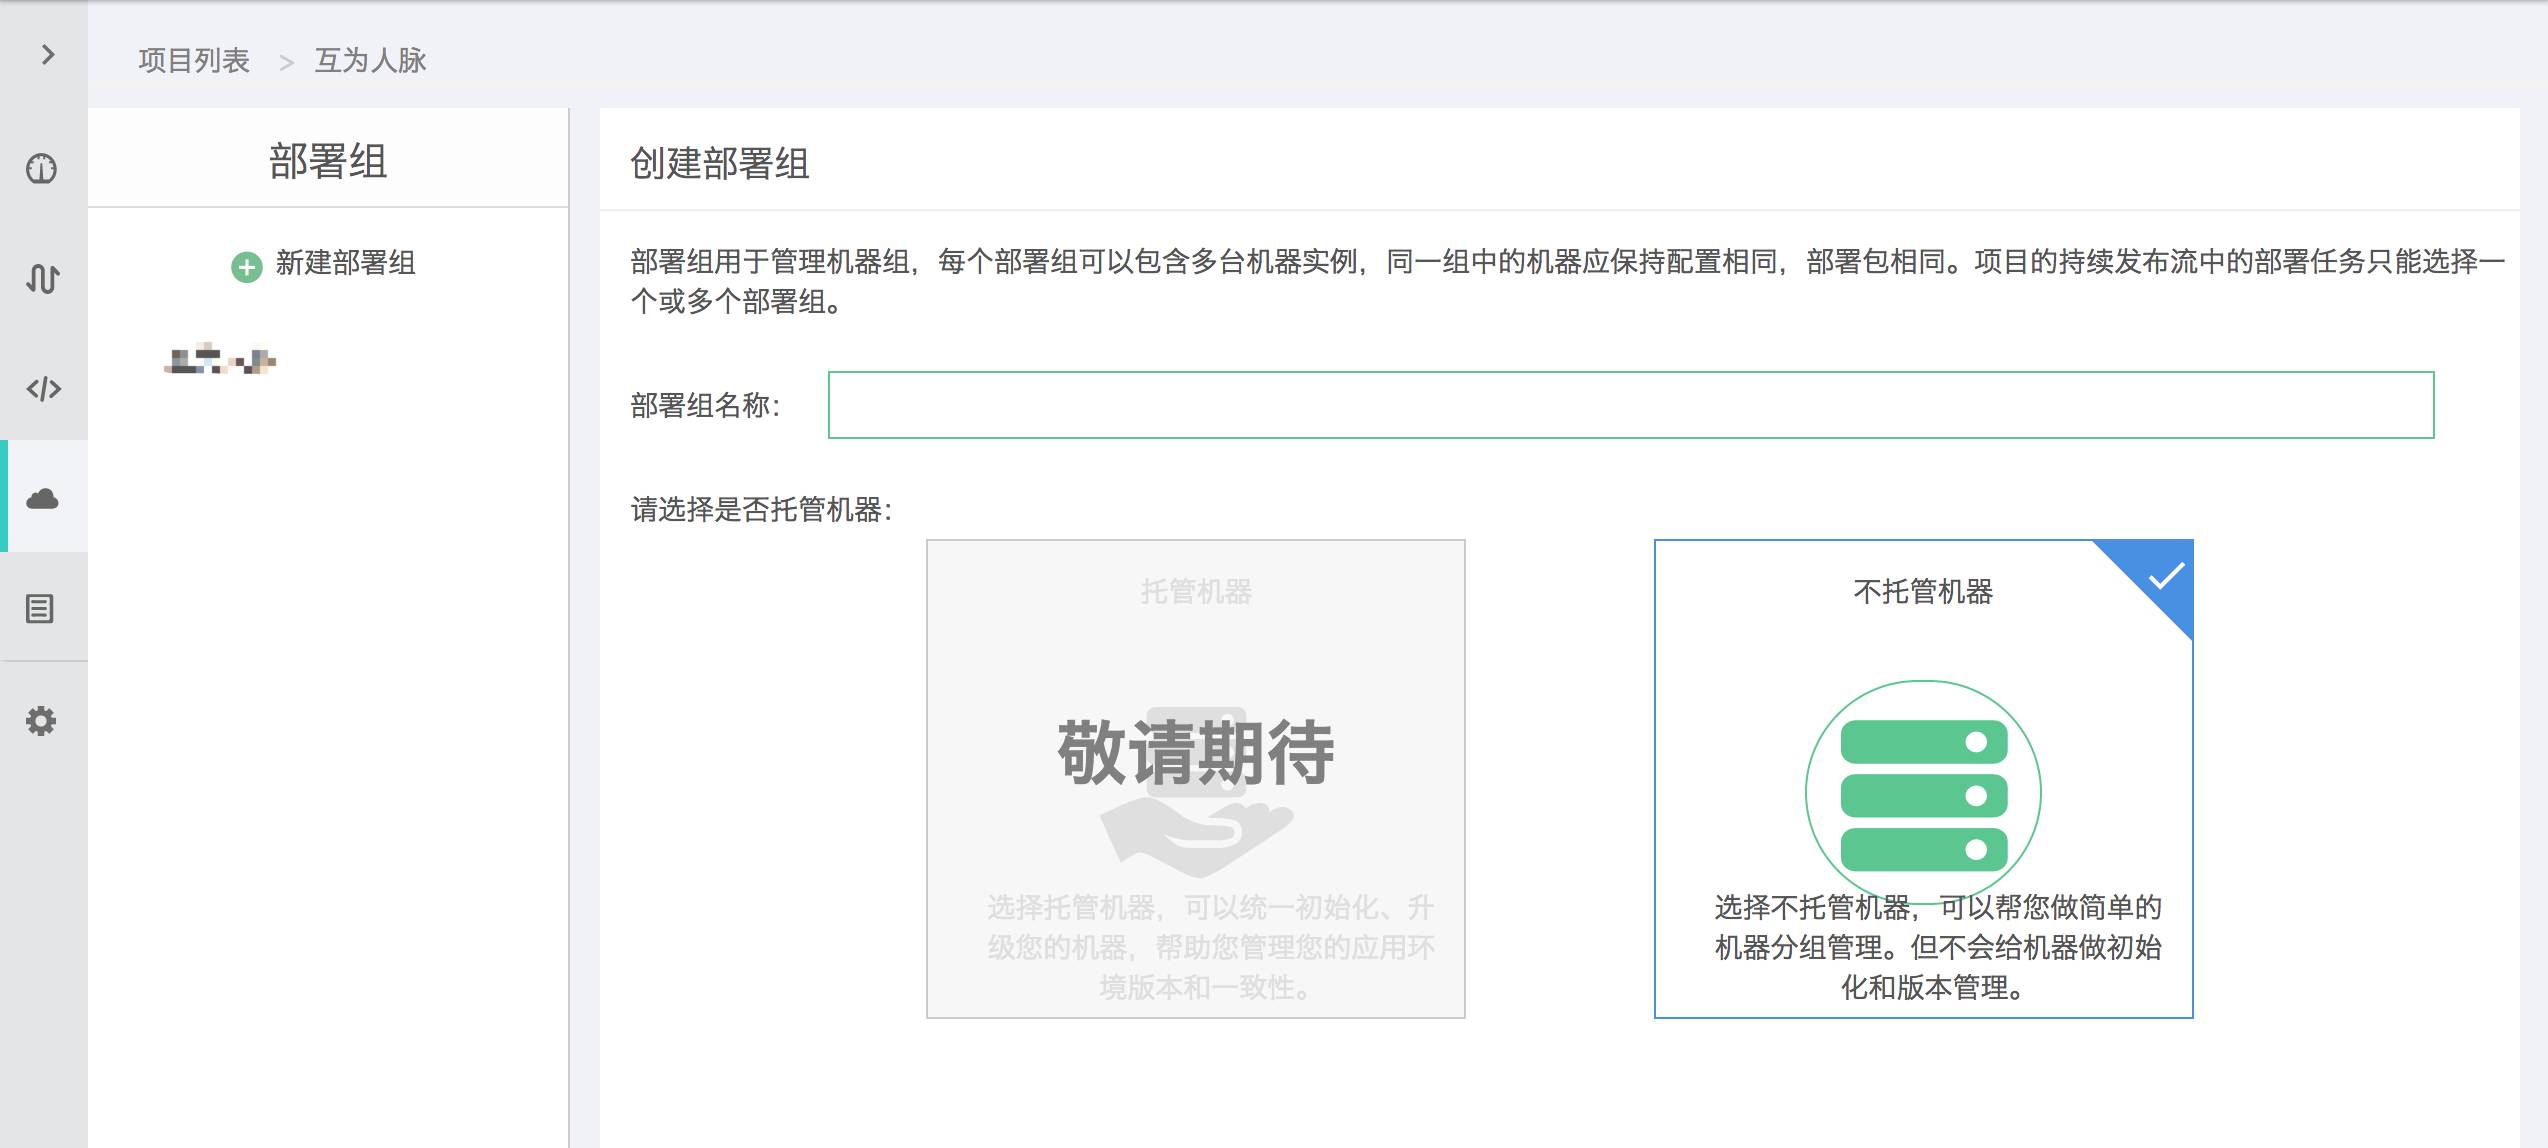Click the green plus icon for new group
Image resolution: width=2548 pixels, height=1148 pixels.
pyautogui.click(x=246, y=267)
